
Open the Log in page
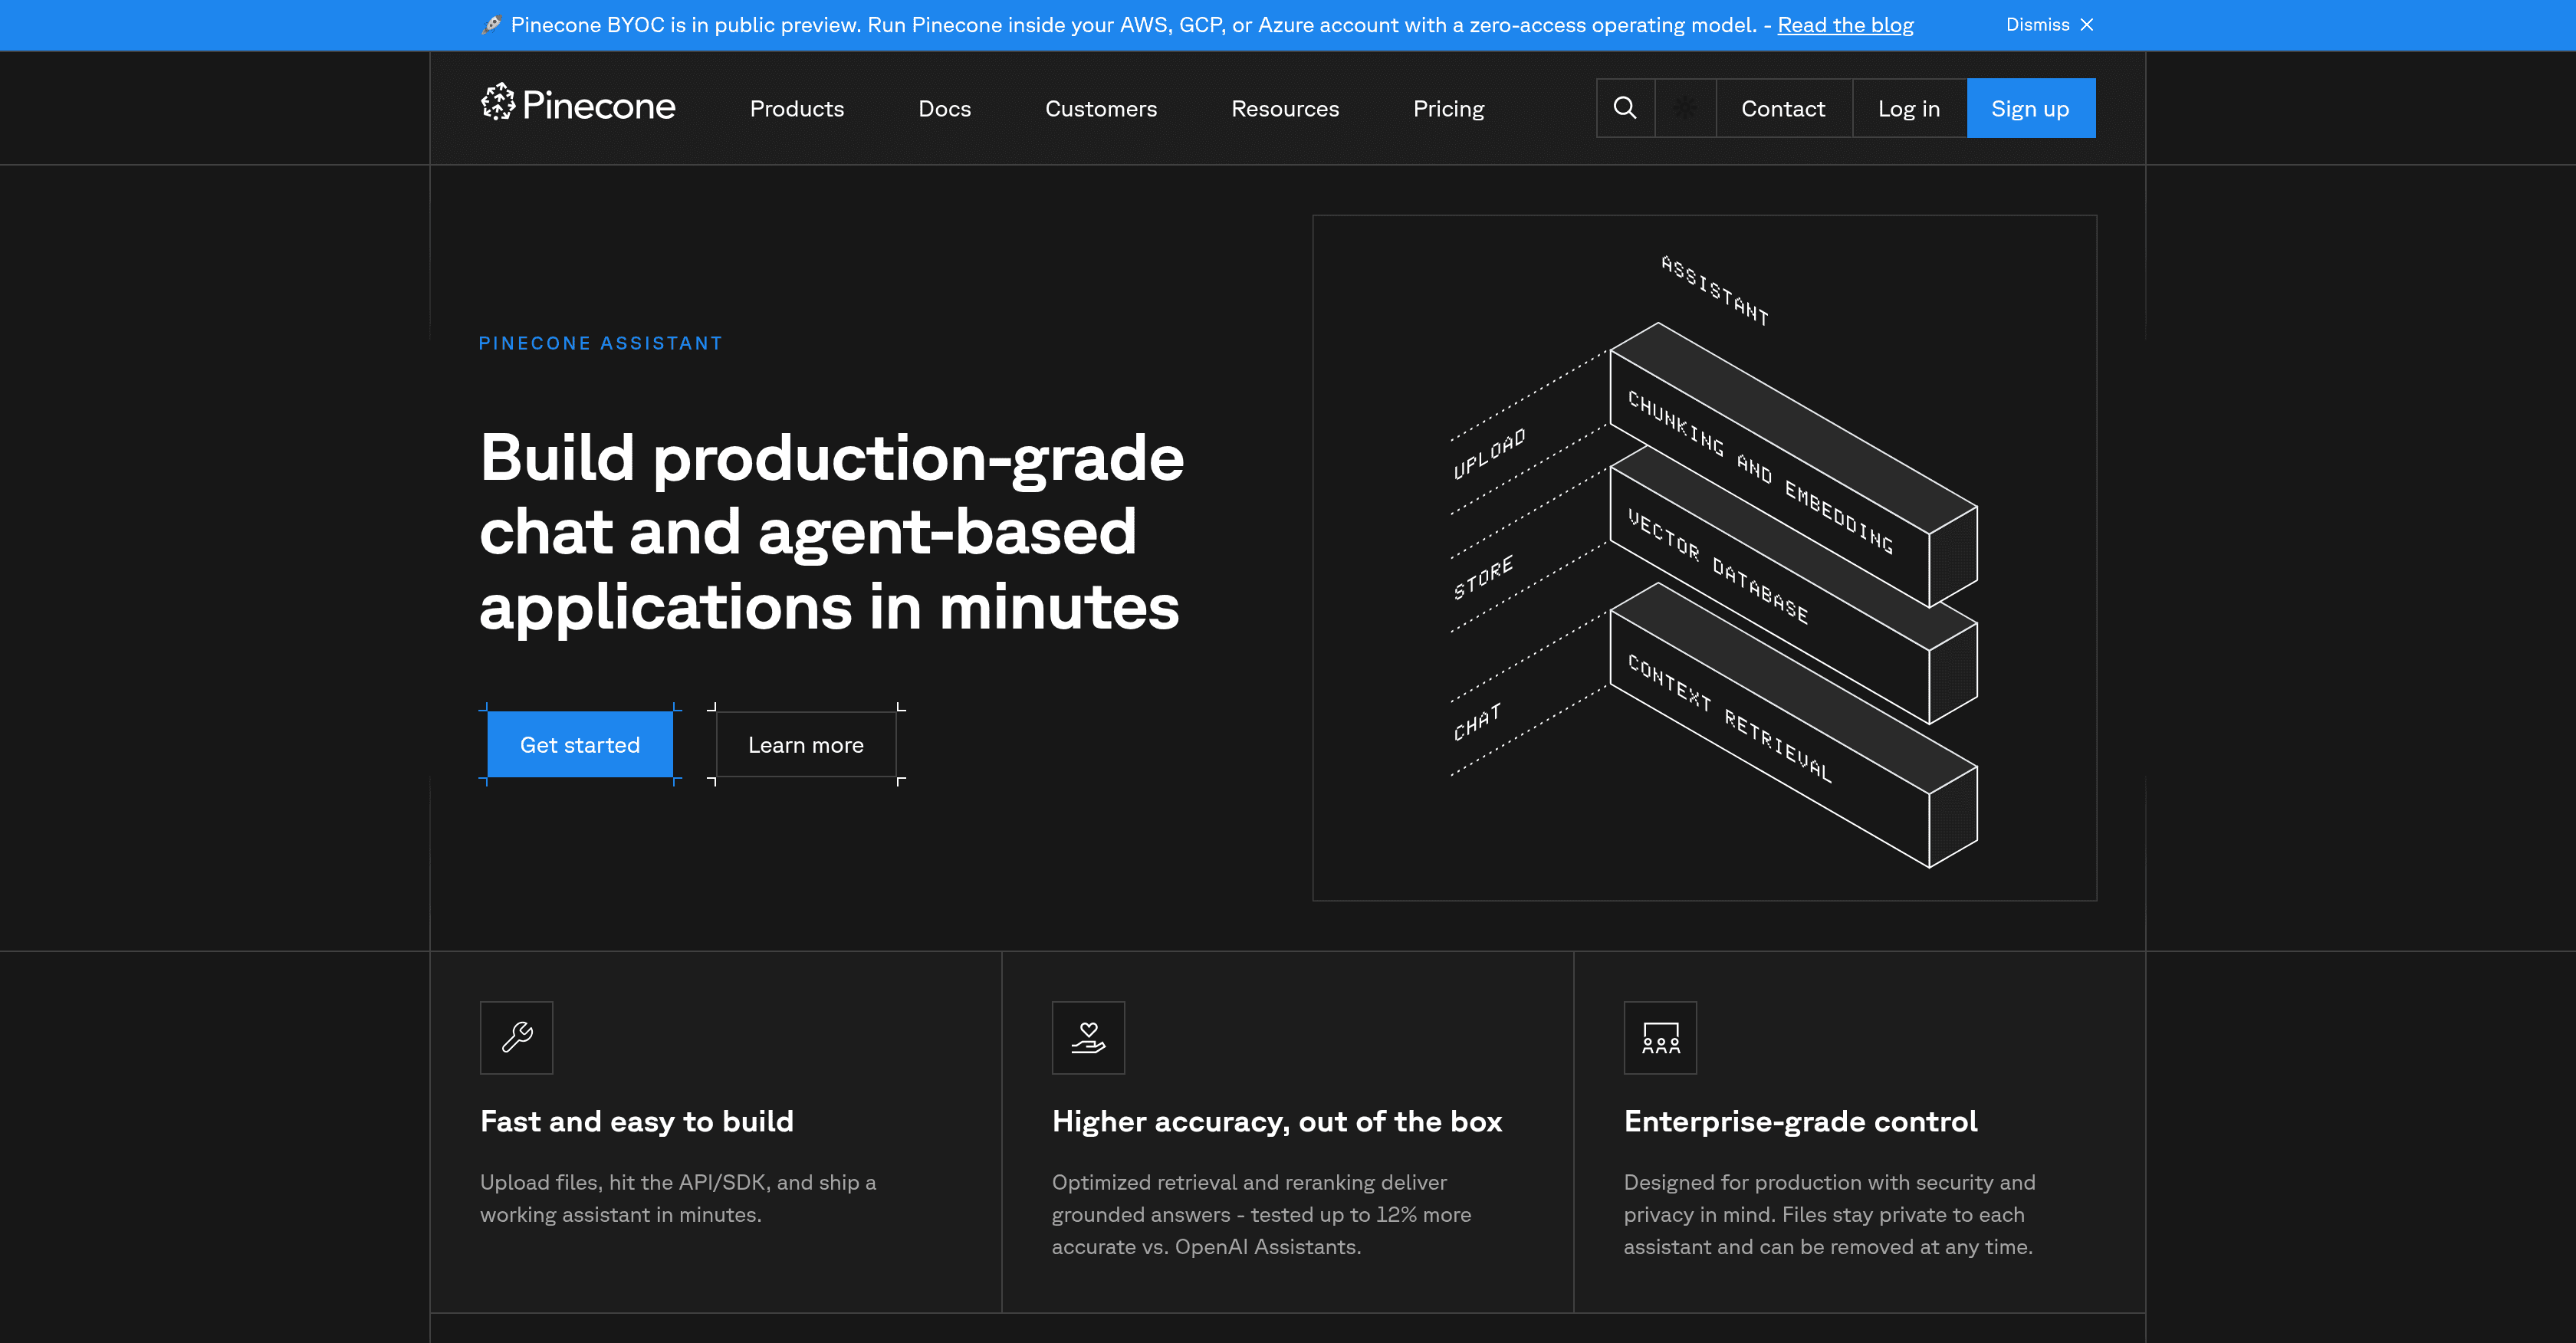click(1908, 107)
